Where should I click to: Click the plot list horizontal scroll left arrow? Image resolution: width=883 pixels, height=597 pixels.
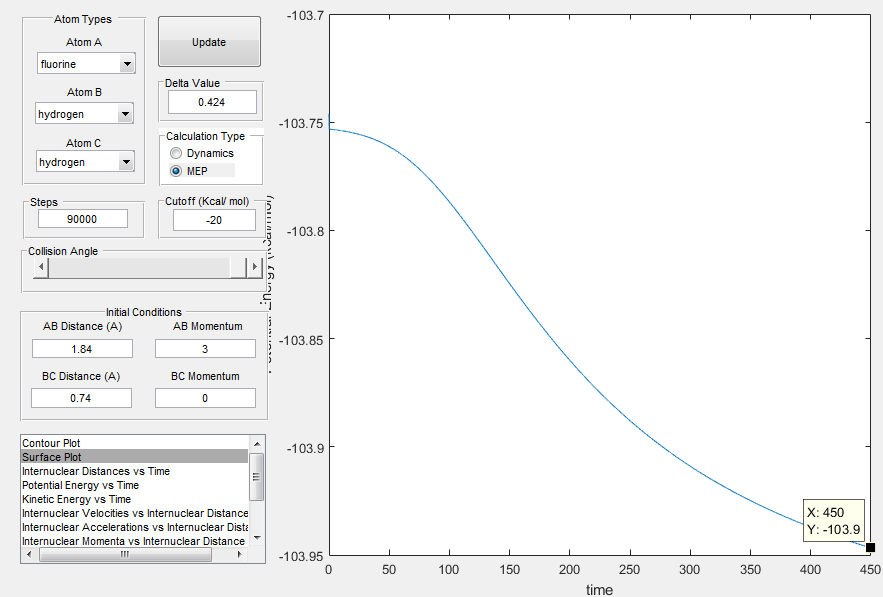coord(29,554)
